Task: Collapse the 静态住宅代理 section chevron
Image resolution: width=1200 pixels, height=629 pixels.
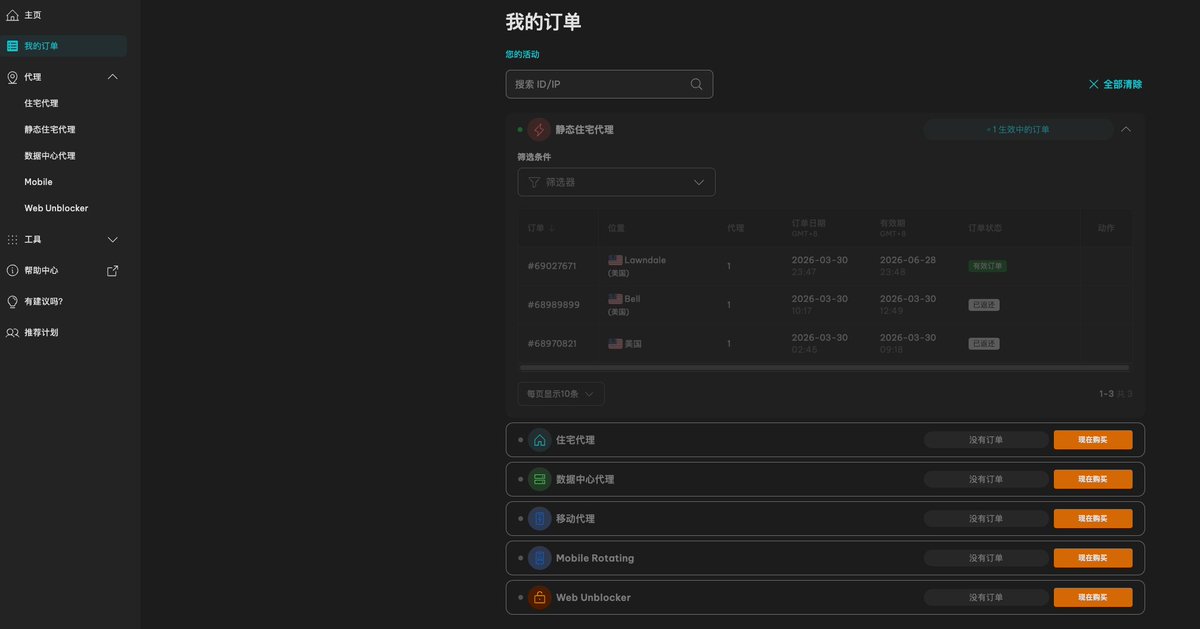Action: pos(1126,129)
